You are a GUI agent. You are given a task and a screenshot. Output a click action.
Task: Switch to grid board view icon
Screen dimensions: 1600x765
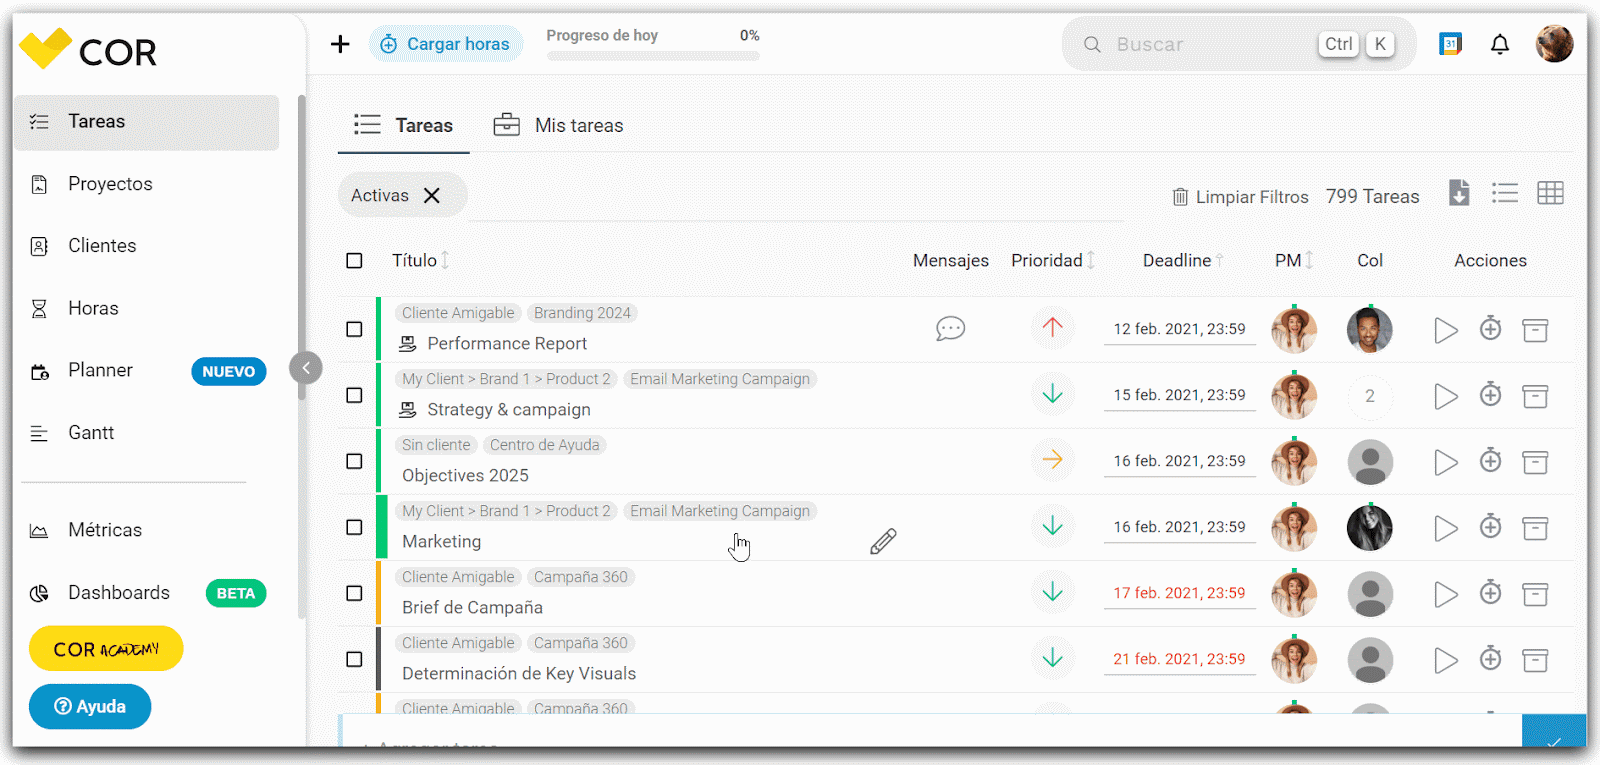click(x=1550, y=193)
